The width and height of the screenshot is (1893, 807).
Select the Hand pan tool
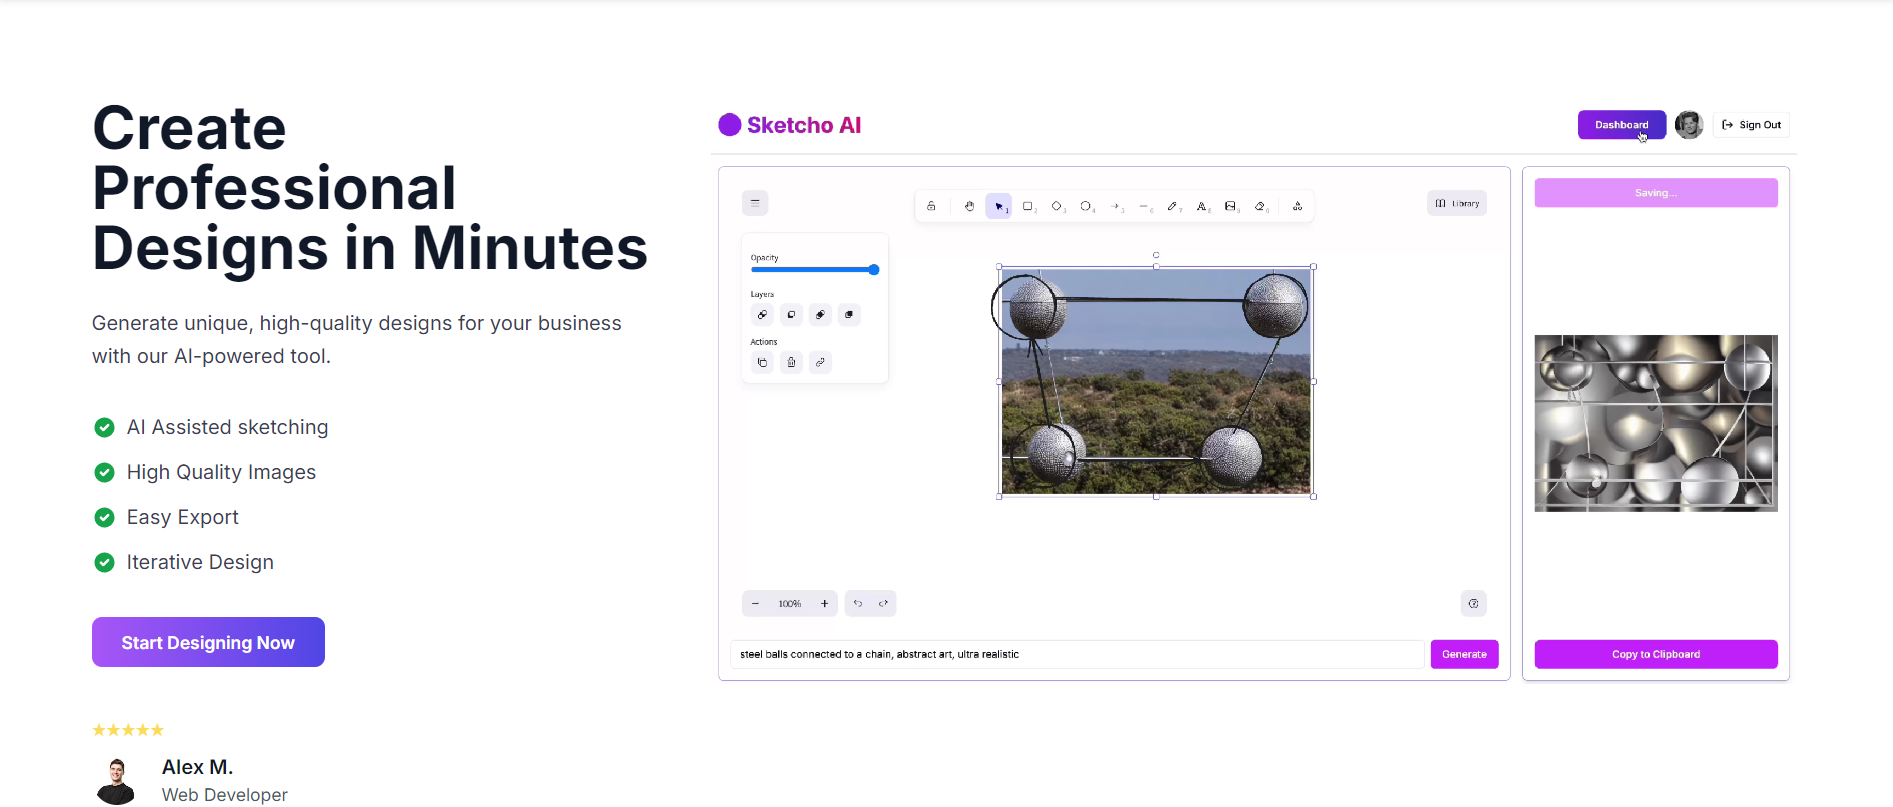click(969, 206)
